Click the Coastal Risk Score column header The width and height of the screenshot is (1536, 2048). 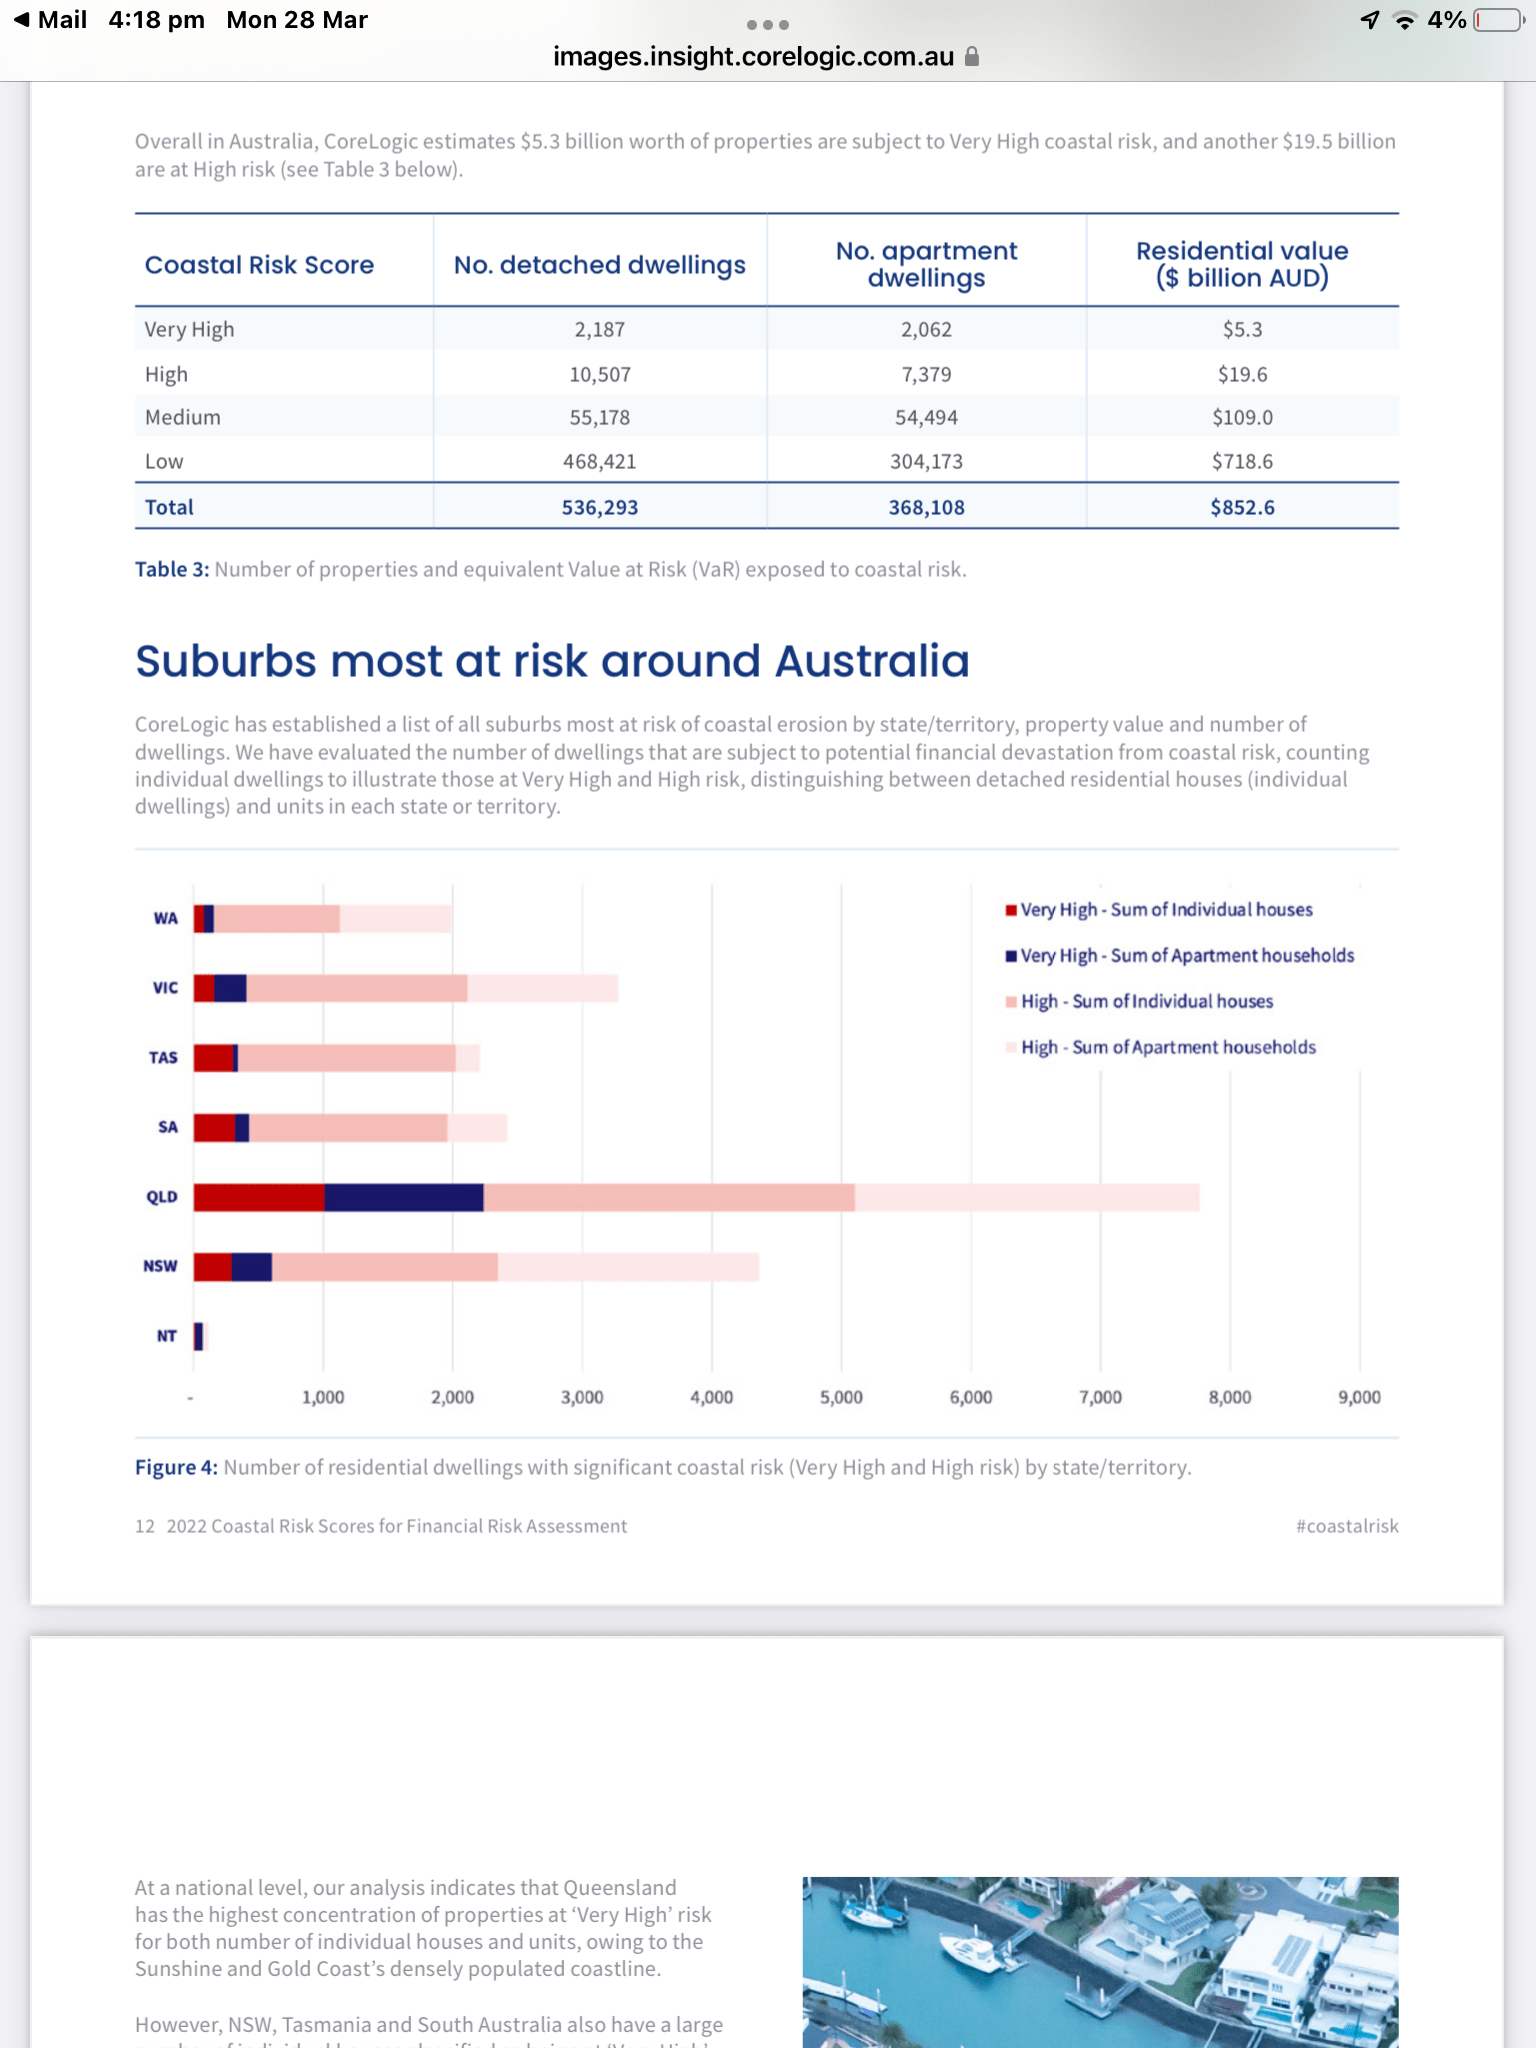259,265
